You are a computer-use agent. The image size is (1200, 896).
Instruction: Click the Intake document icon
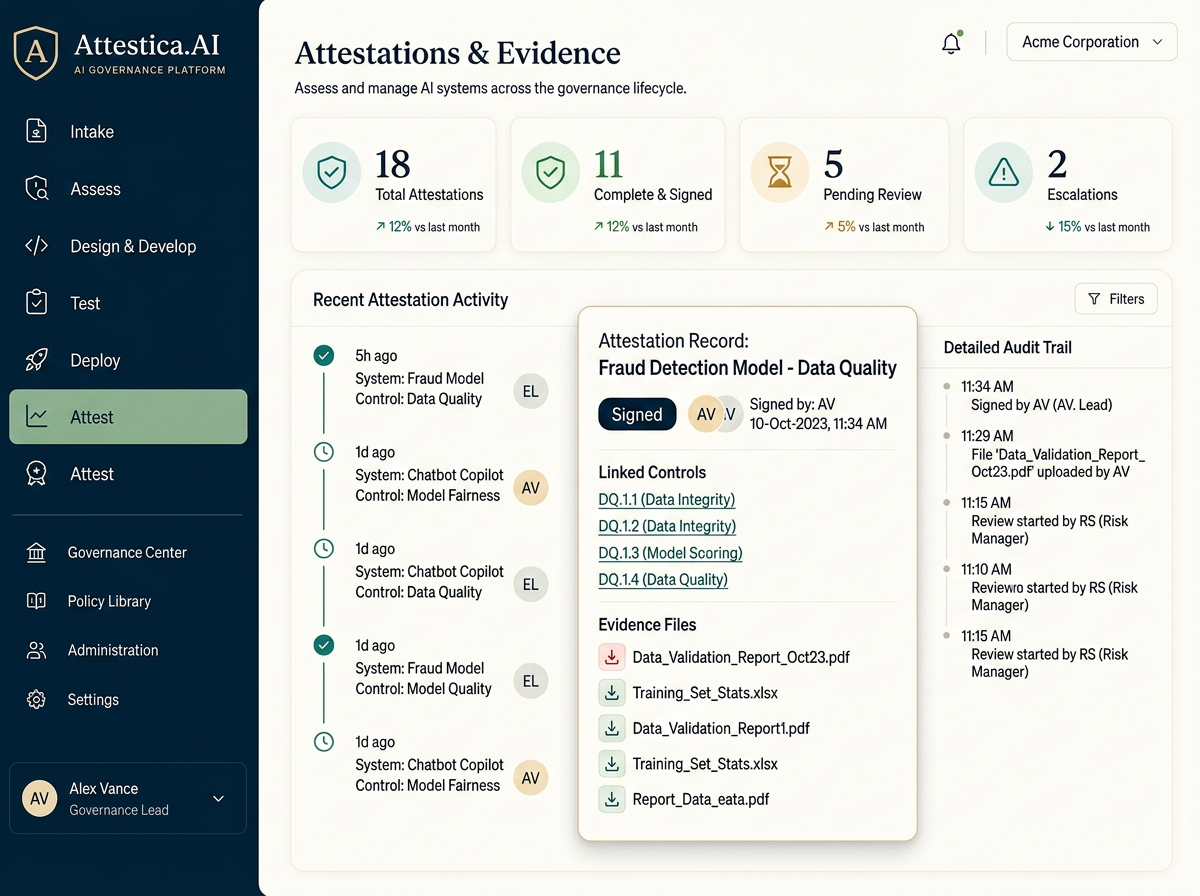[37, 132]
